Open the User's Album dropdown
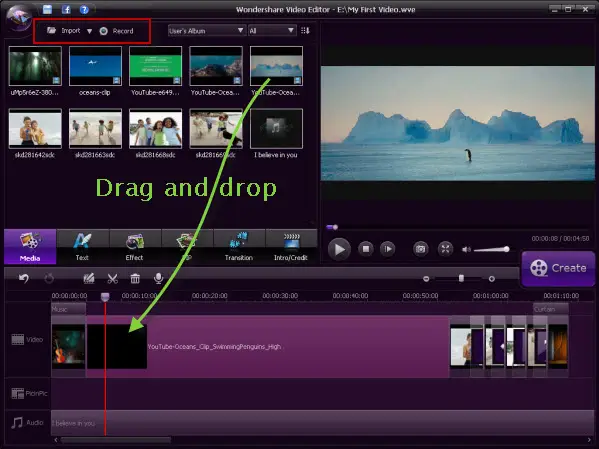The width and height of the screenshot is (599, 449). [206, 31]
